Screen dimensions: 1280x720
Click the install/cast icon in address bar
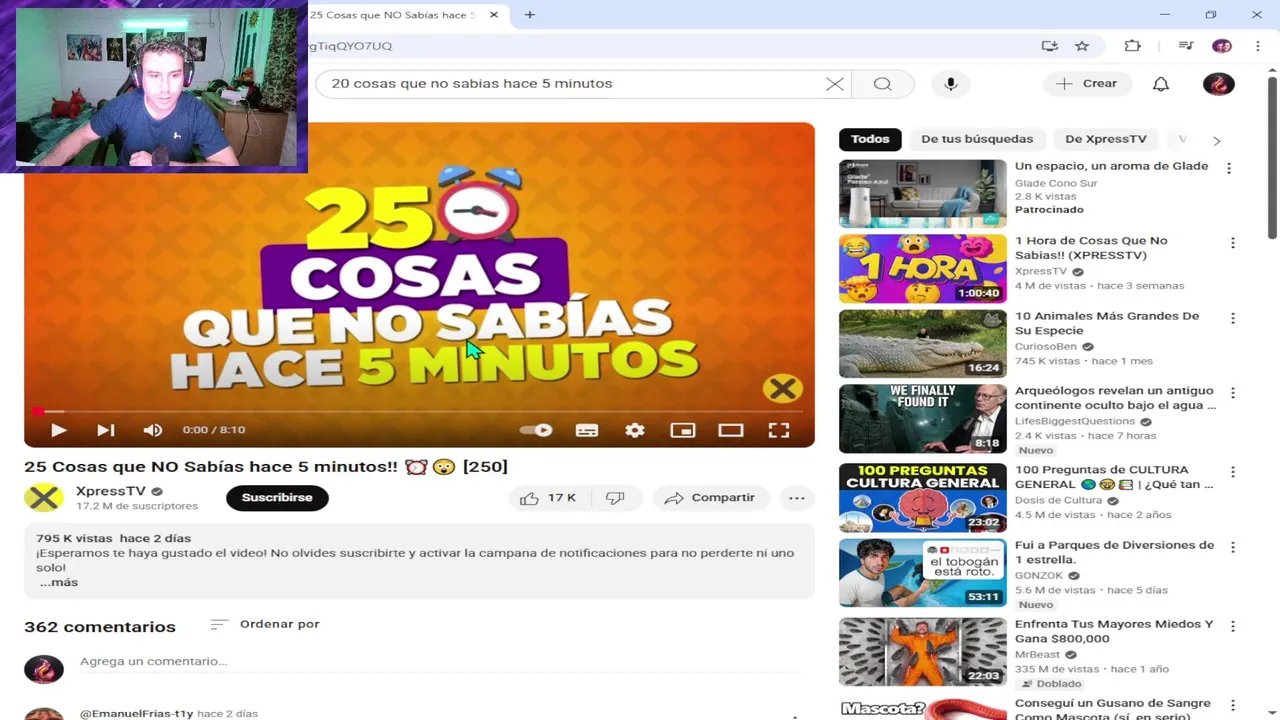(1049, 46)
